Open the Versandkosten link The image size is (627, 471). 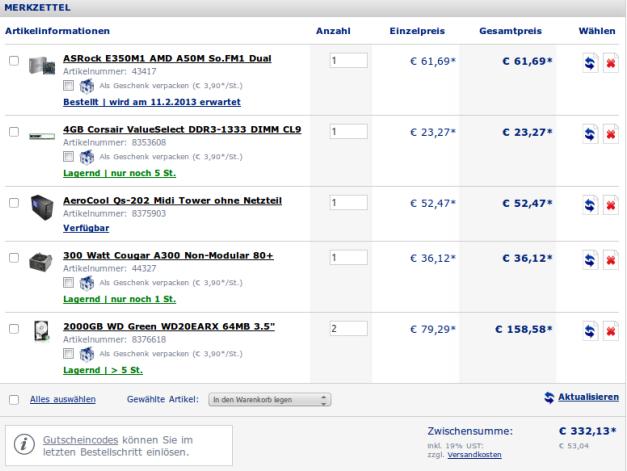click(x=476, y=455)
